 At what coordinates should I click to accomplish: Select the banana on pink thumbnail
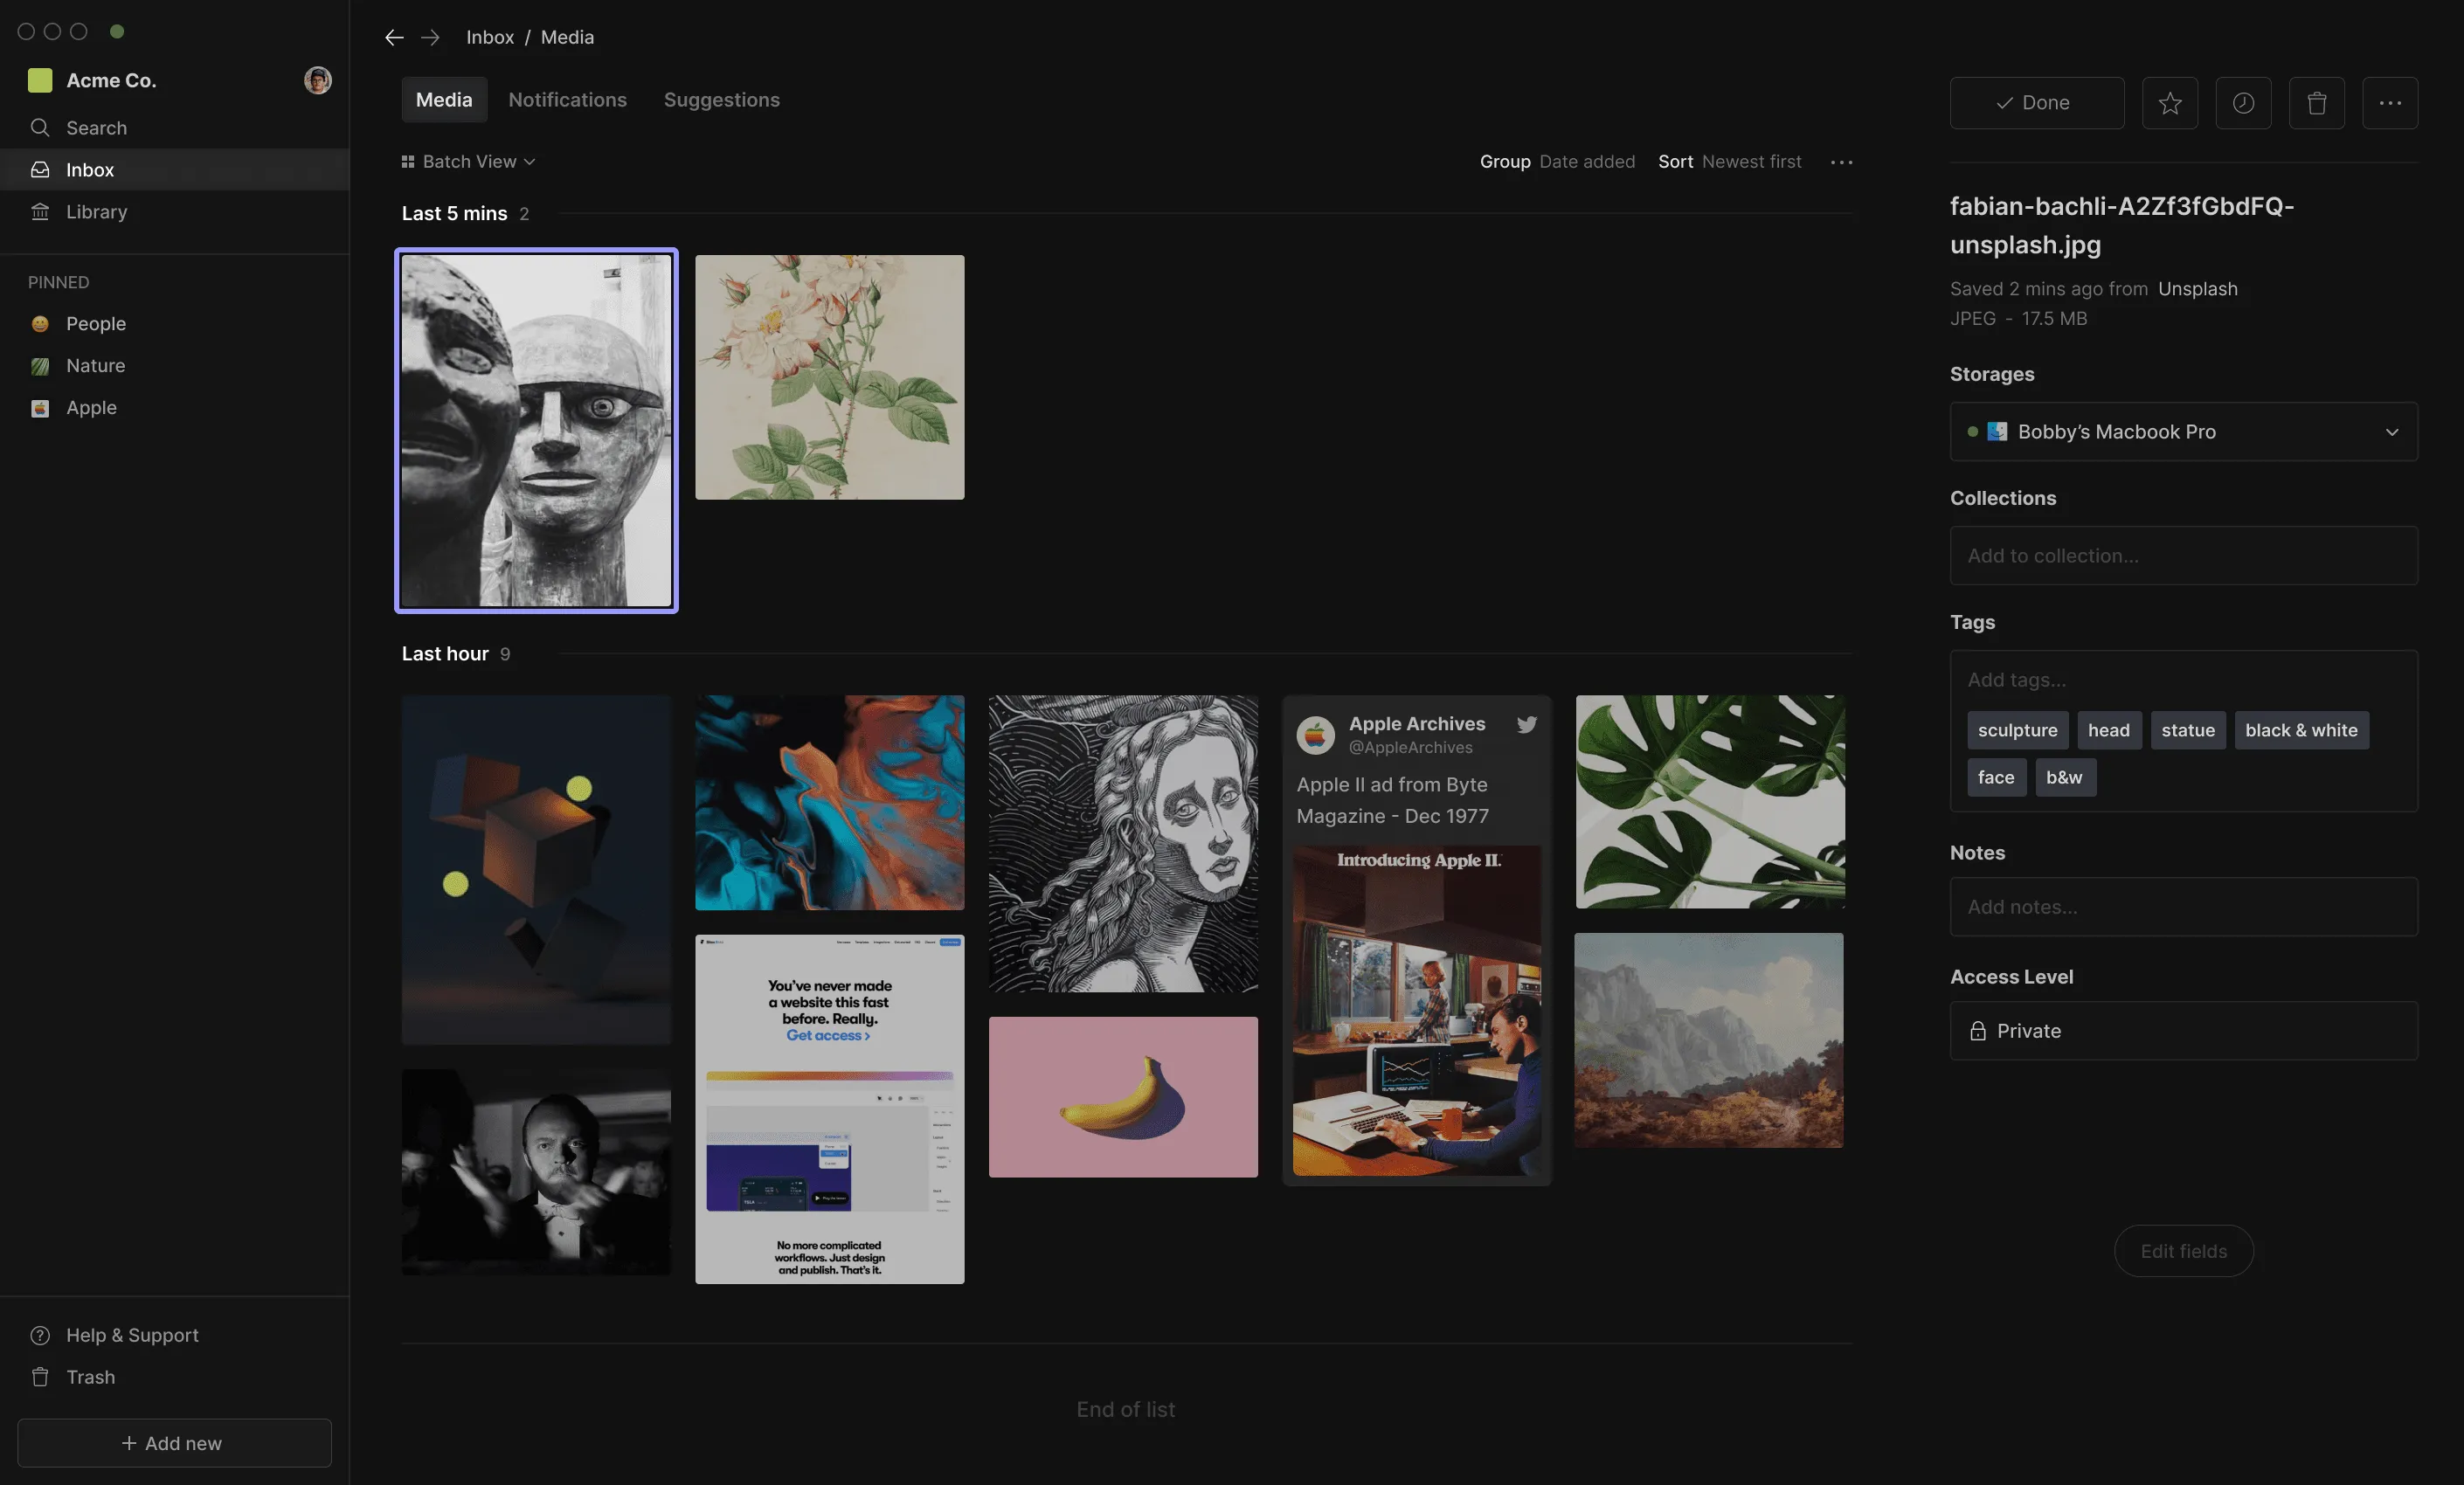click(x=1123, y=1097)
